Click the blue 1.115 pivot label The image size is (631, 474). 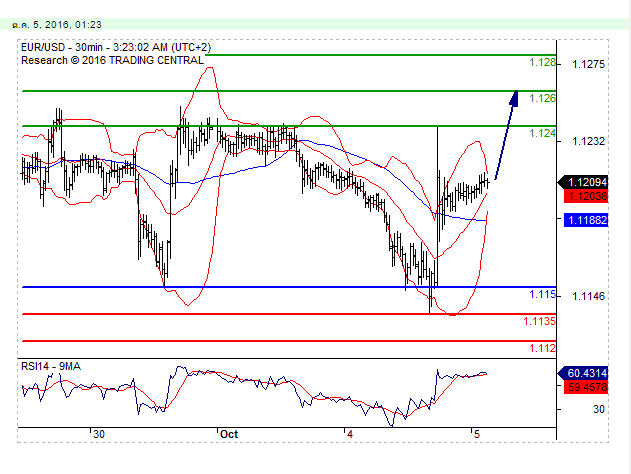542,295
